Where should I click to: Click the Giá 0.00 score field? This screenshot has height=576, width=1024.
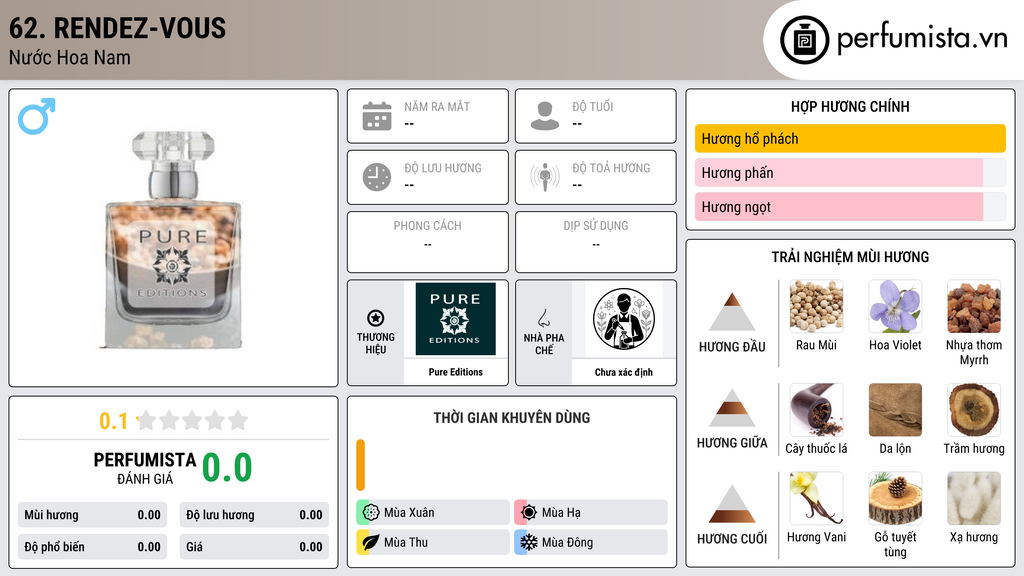pyautogui.click(x=254, y=547)
